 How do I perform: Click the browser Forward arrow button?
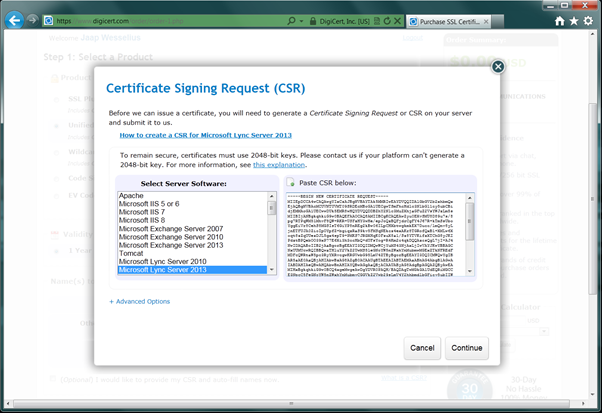click(36, 20)
